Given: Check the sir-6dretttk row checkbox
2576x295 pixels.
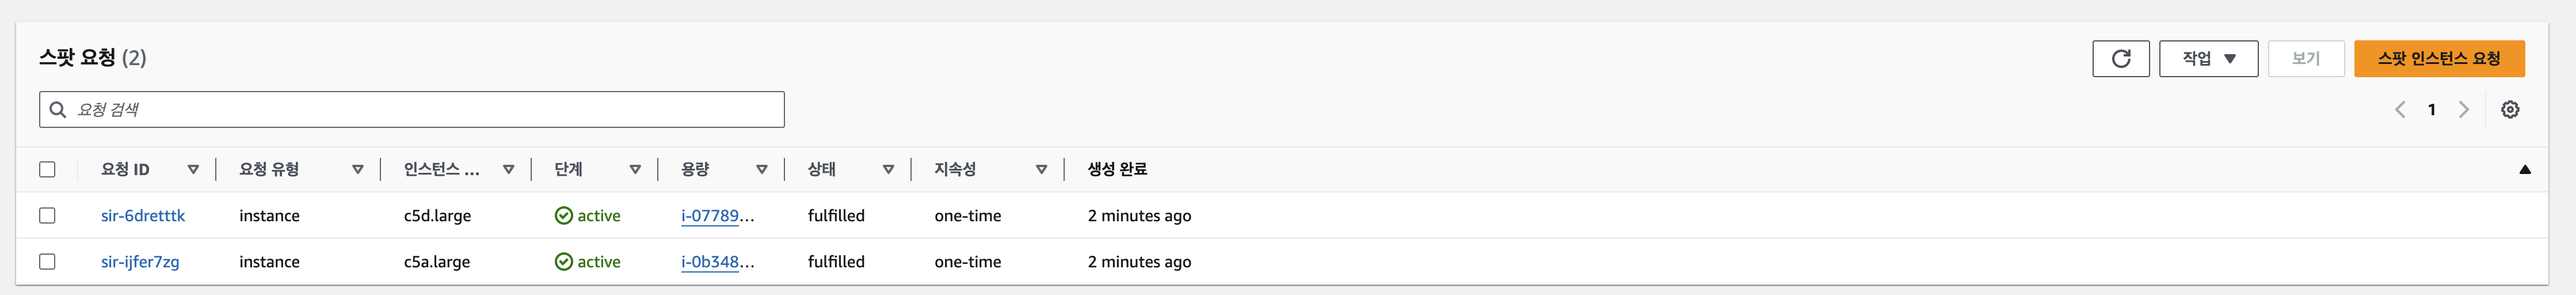Looking at the screenshot, I should click(x=47, y=216).
